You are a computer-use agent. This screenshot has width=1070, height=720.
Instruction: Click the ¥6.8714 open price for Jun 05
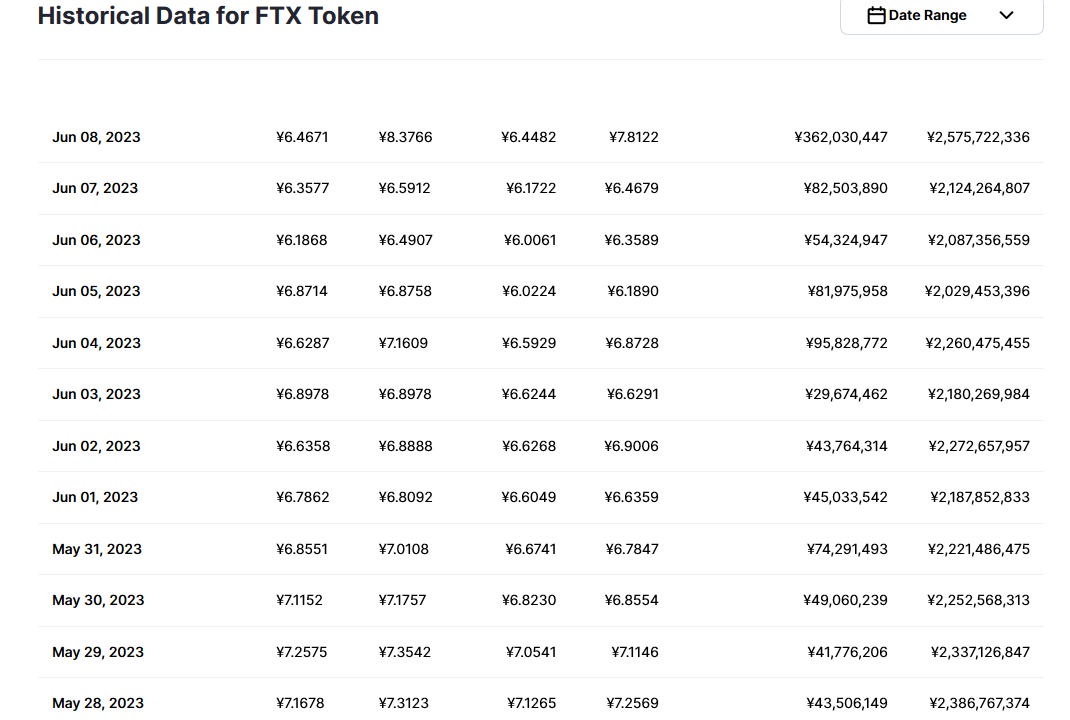coord(302,291)
